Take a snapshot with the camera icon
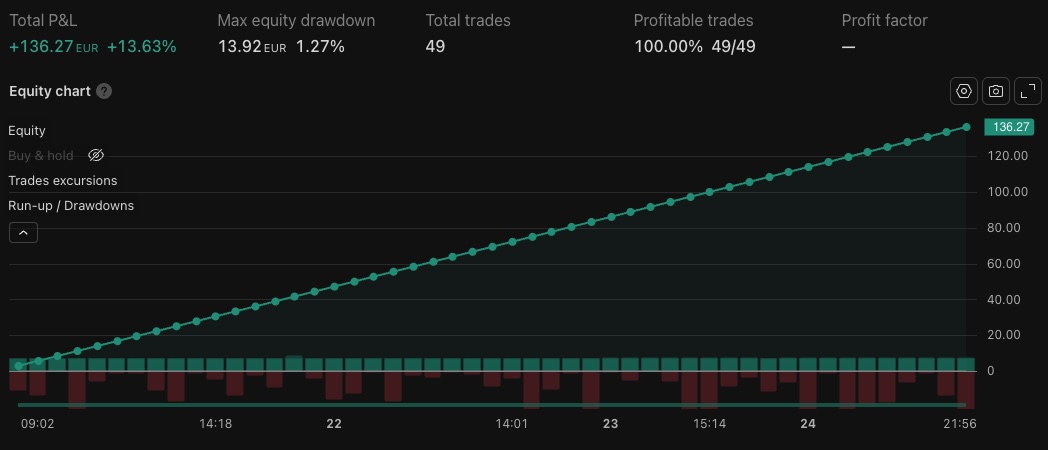The height and width of the screenshot is (450, 1048). (x=995, y=91)
